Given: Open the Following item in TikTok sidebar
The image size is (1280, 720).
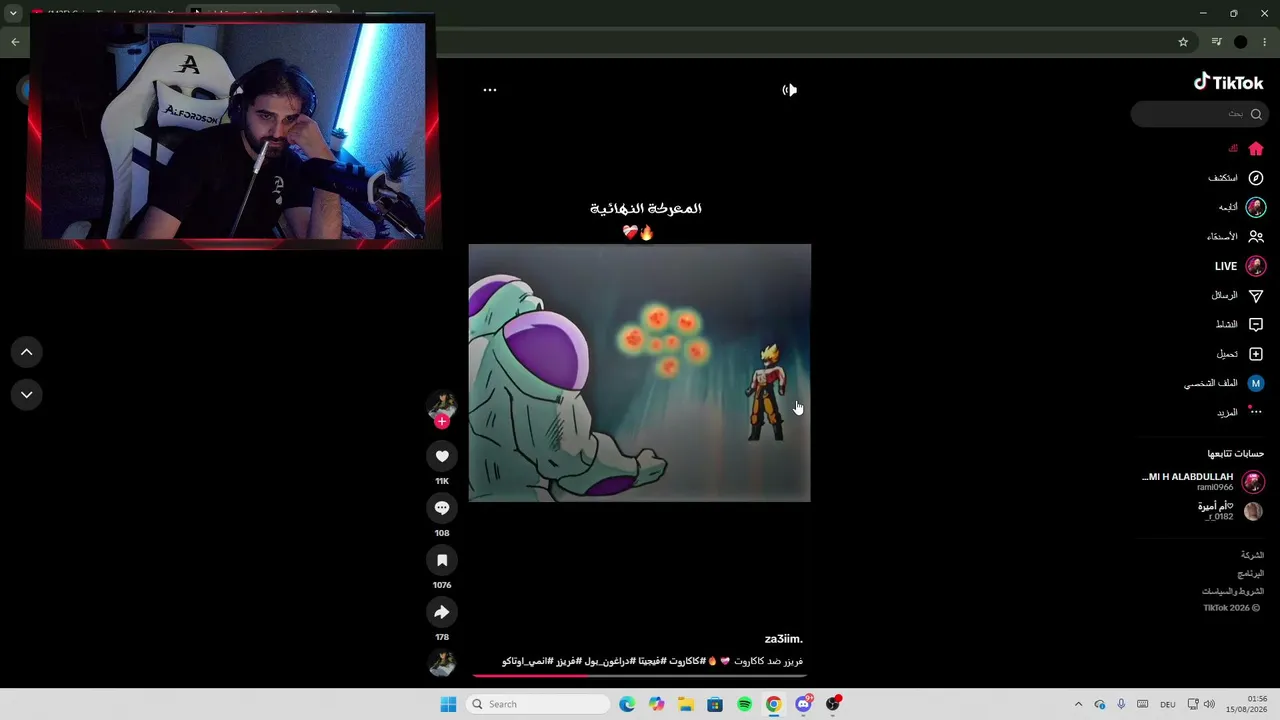Looking at the screenshot, I should pos(1241,207).
